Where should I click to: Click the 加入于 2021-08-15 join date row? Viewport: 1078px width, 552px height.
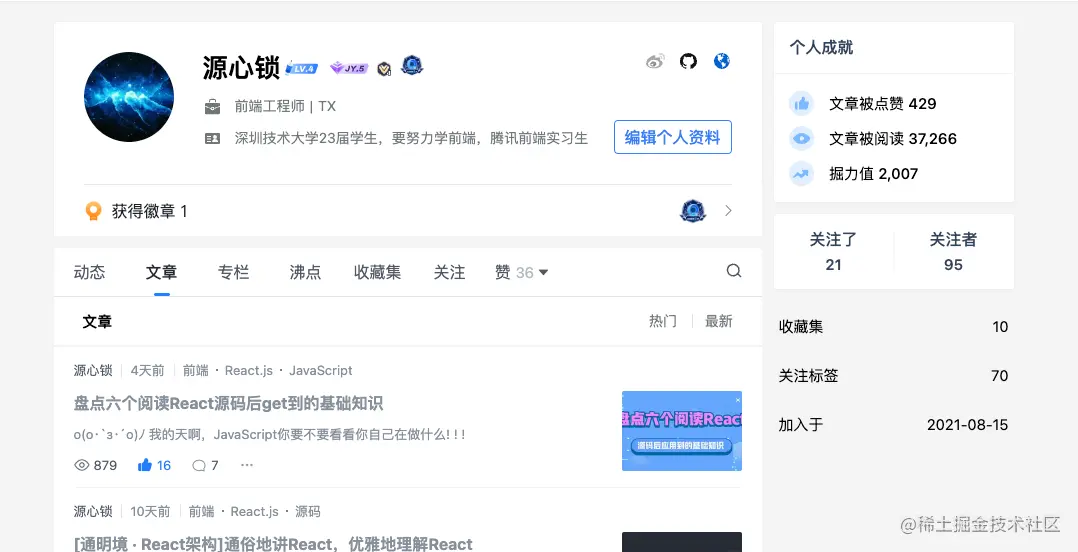click(x=894, y=425)
